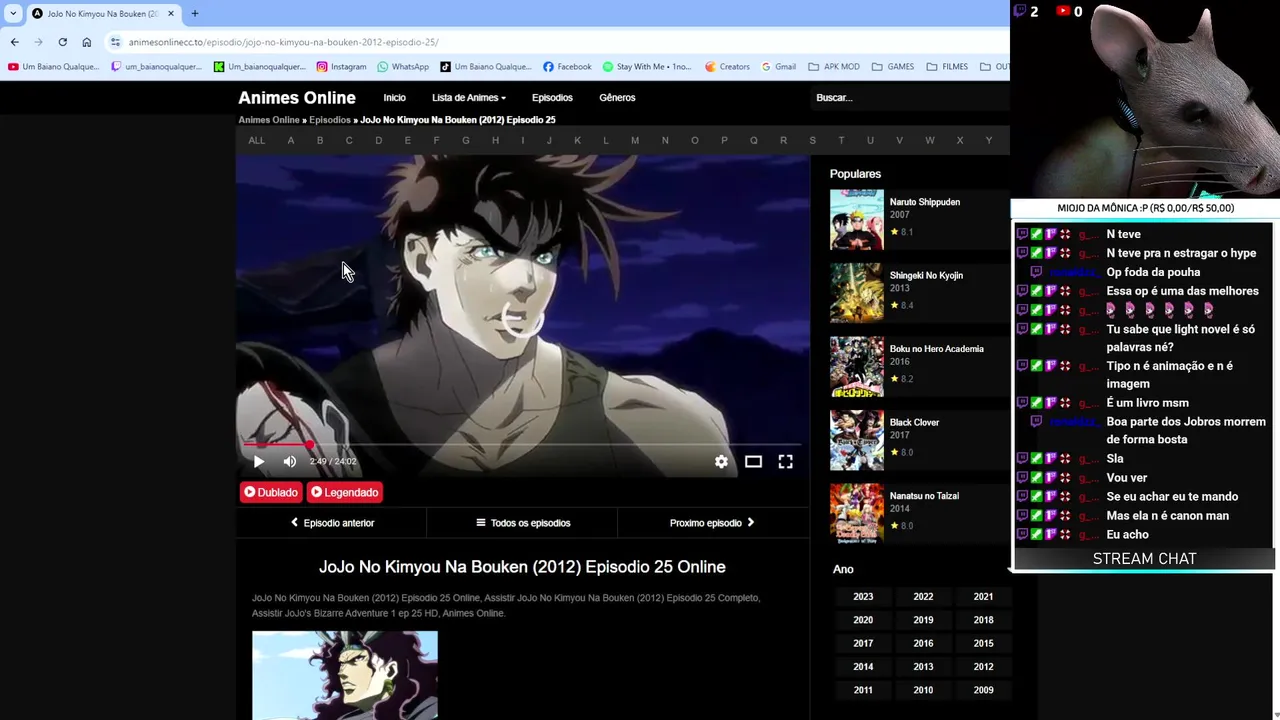Open the tab search dropdown arrow
1280x720 pixels.
click(x=12, y=13)
